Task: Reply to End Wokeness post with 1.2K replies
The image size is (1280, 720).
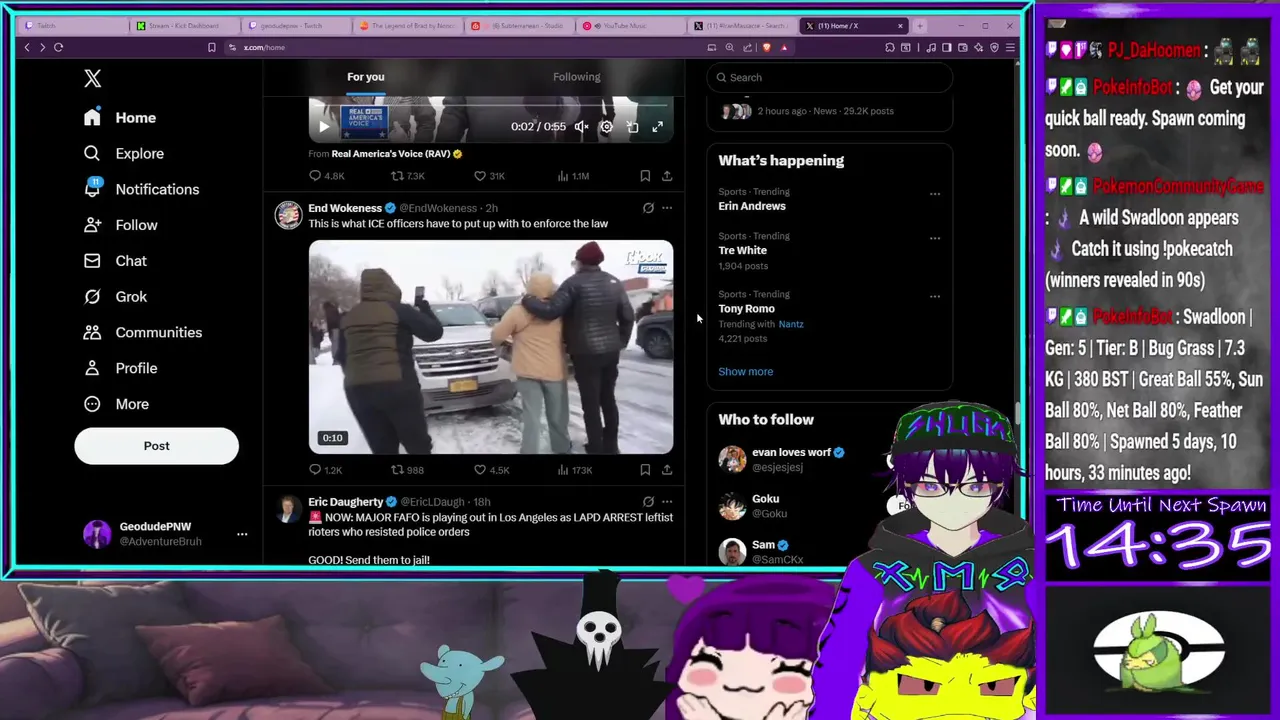Action: pyautogui.click(x=325, y=470)
